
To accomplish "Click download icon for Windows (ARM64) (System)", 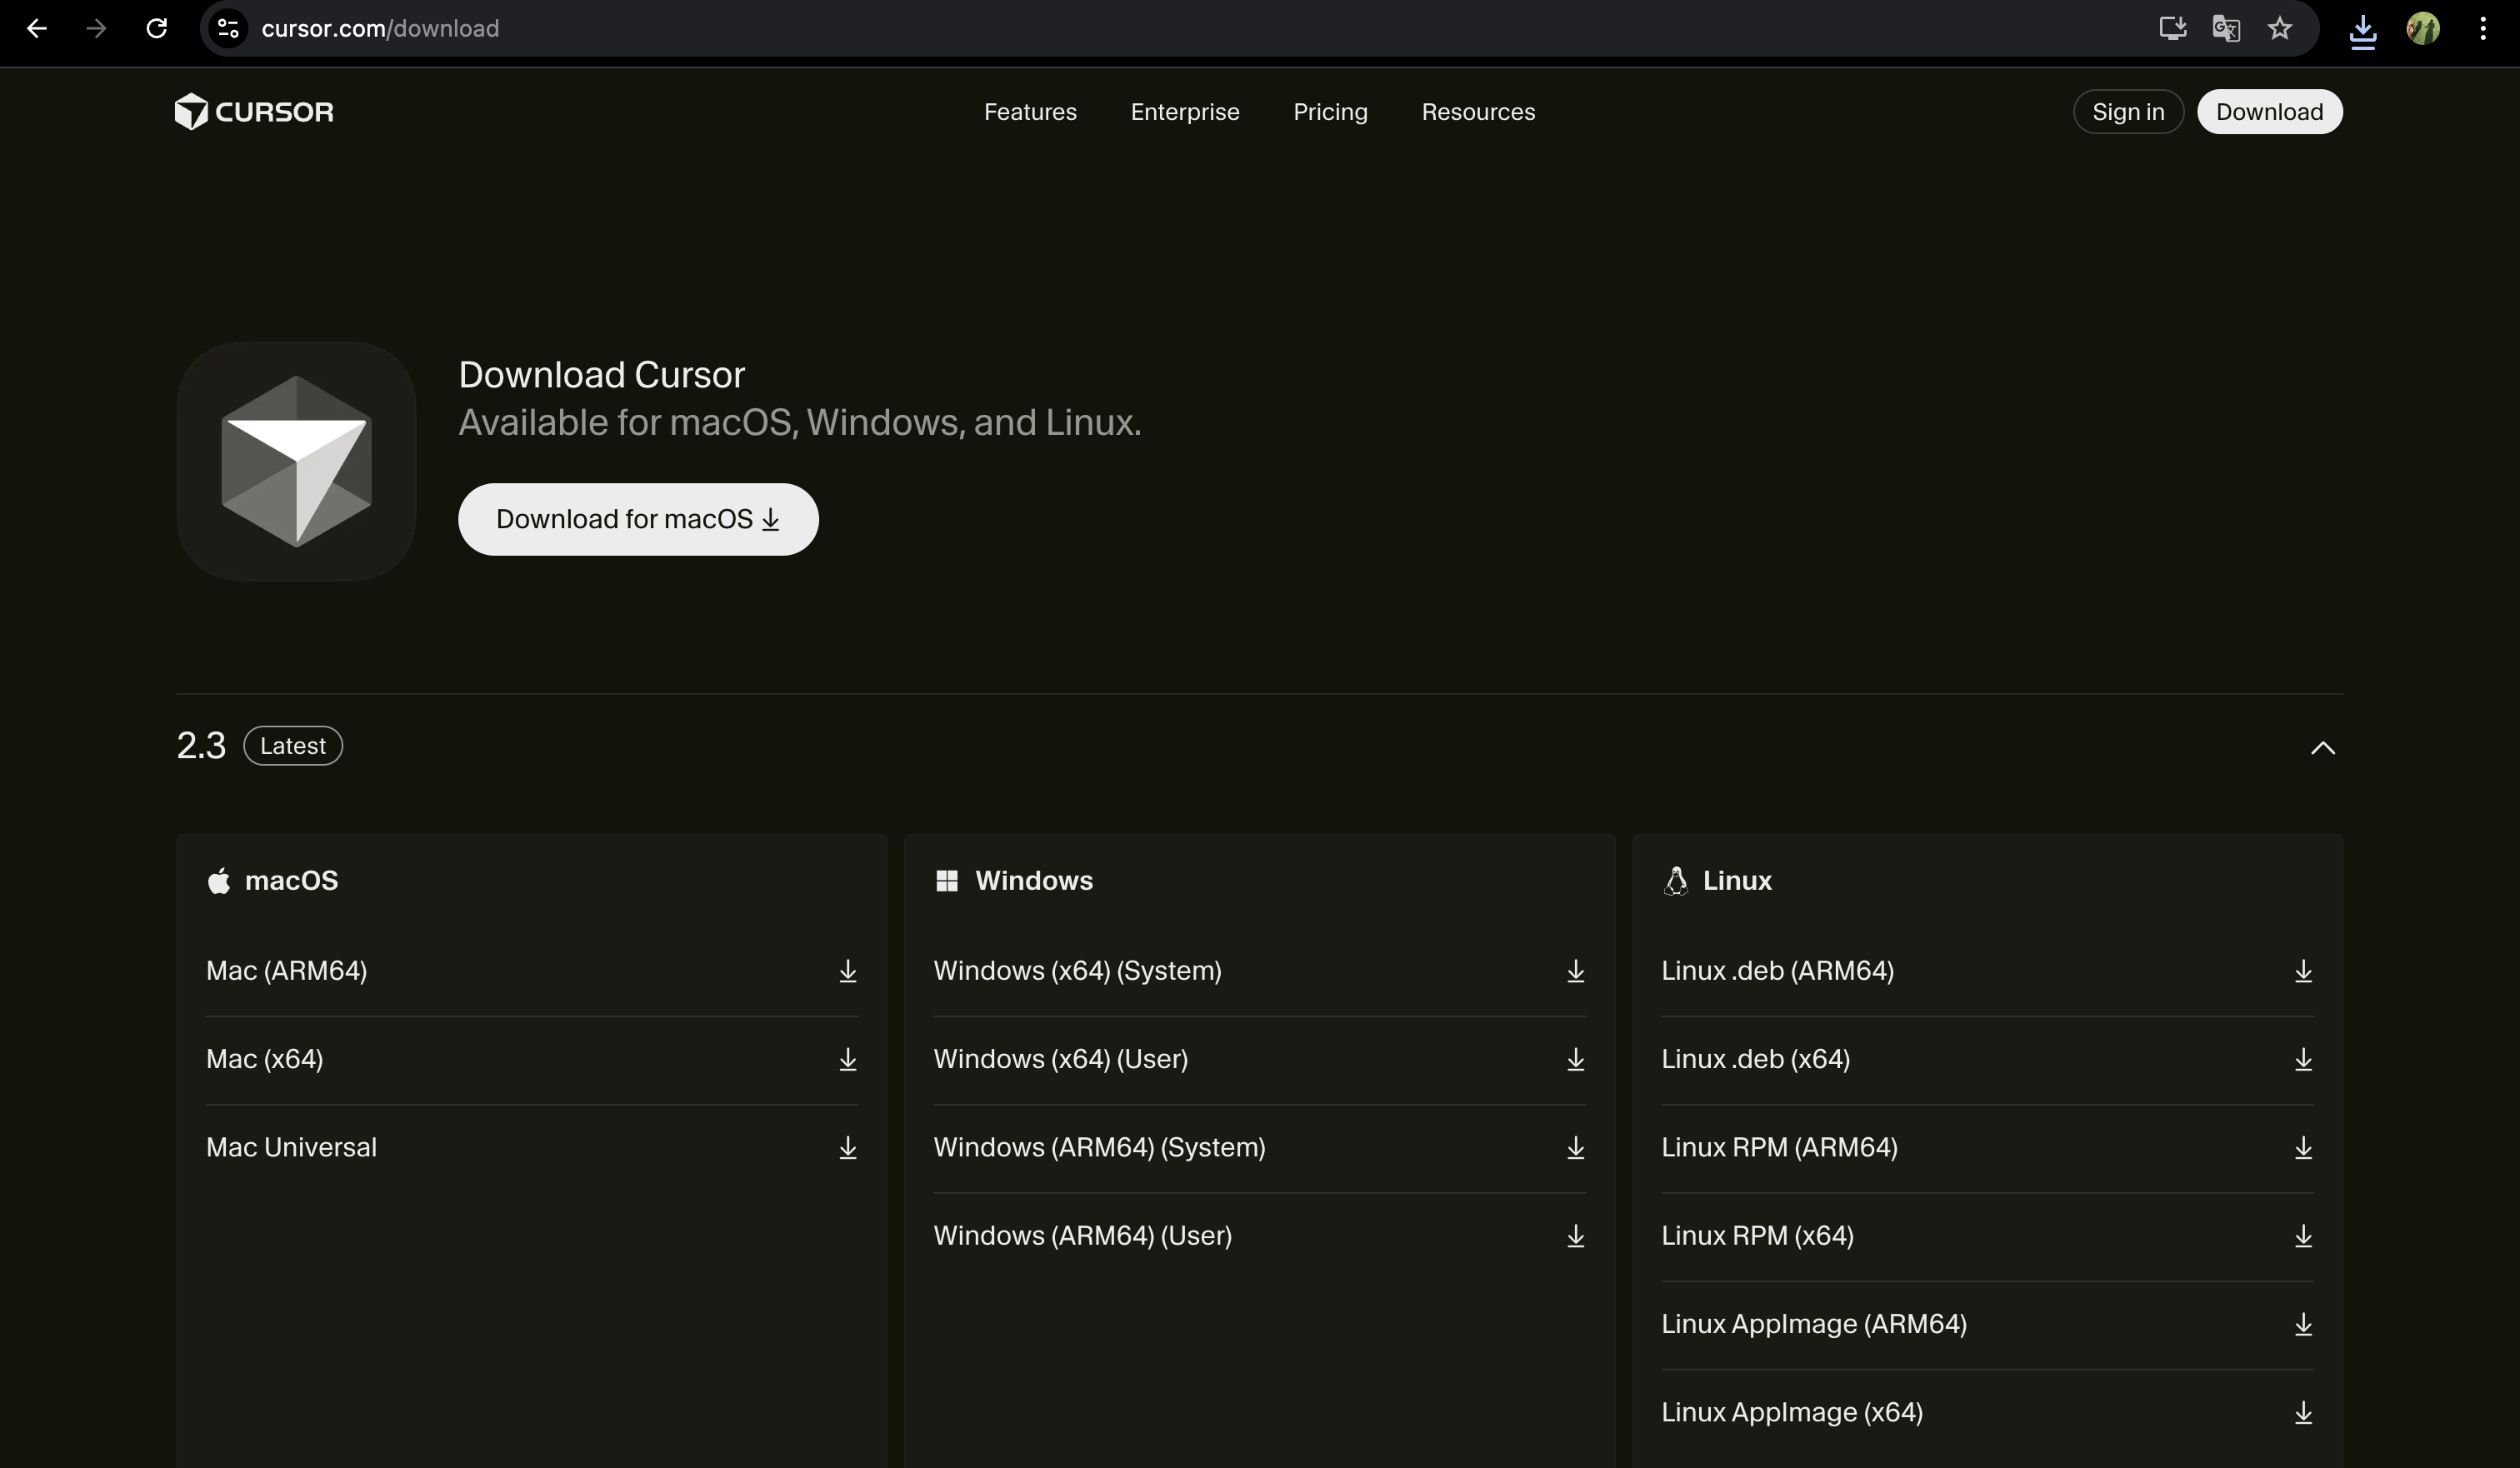I will pyautogui.click(x=1575, y=1147).
